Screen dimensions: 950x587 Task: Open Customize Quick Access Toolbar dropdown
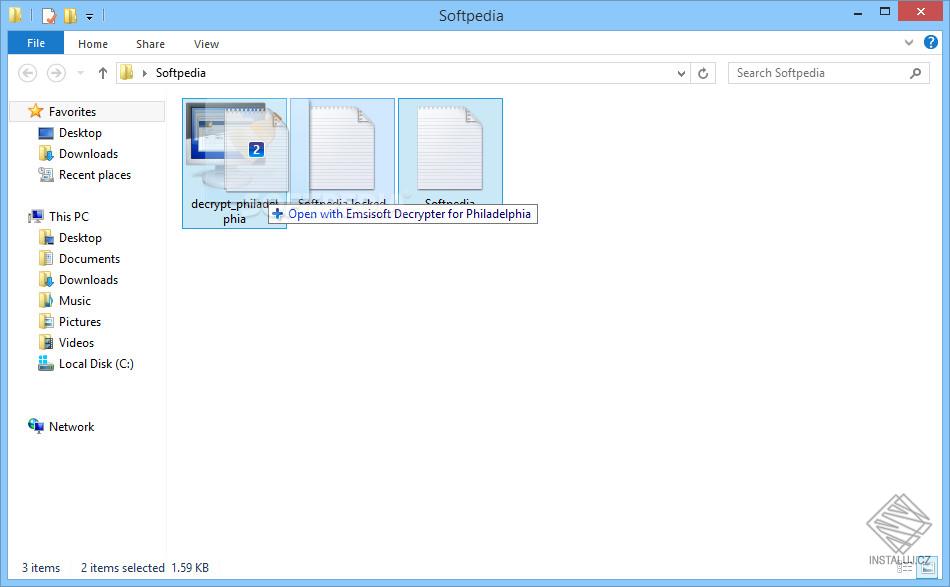(x=89, y=16)
